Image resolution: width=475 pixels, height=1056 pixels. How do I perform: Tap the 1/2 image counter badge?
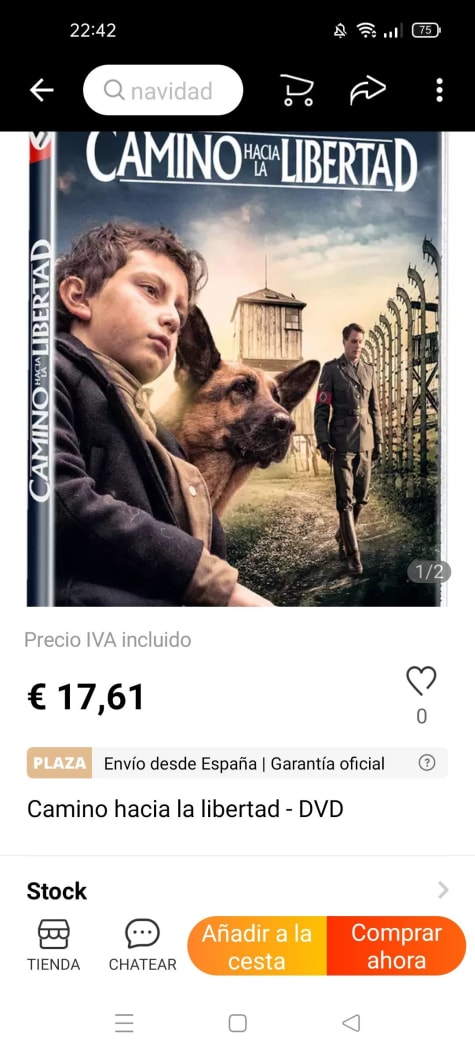(x=429, y=572)
